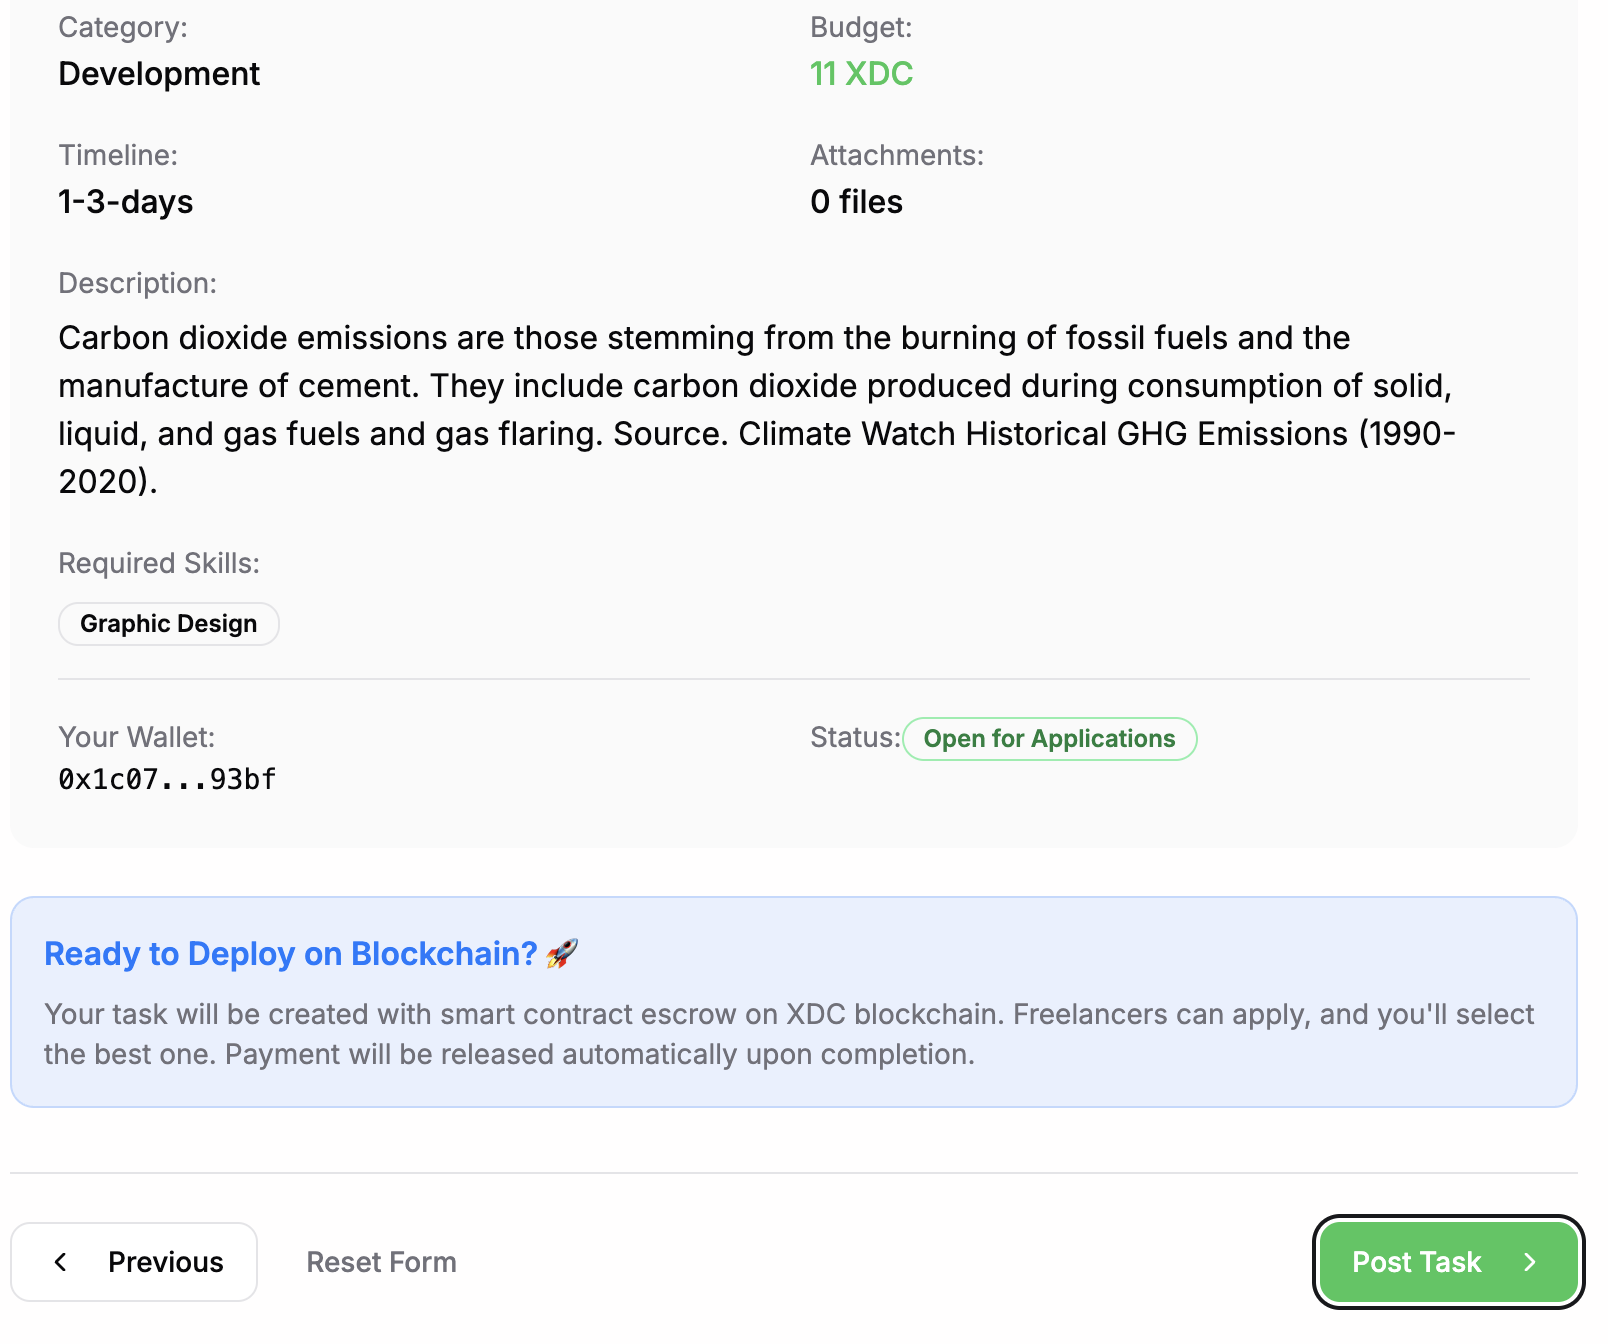Click the 11 XDC budget value
The height and width of the screenshot is (1344, 1608).
(861, 74)
